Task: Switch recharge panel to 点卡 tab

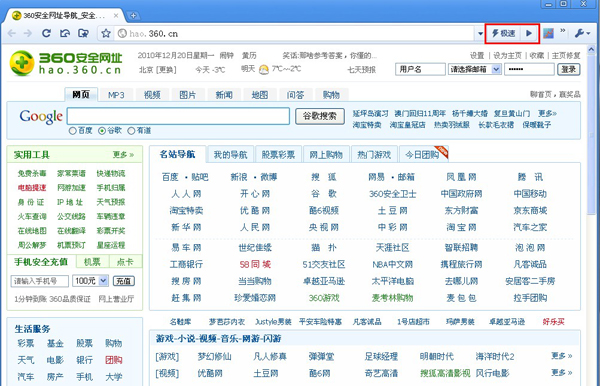Action: pos(125,262)
